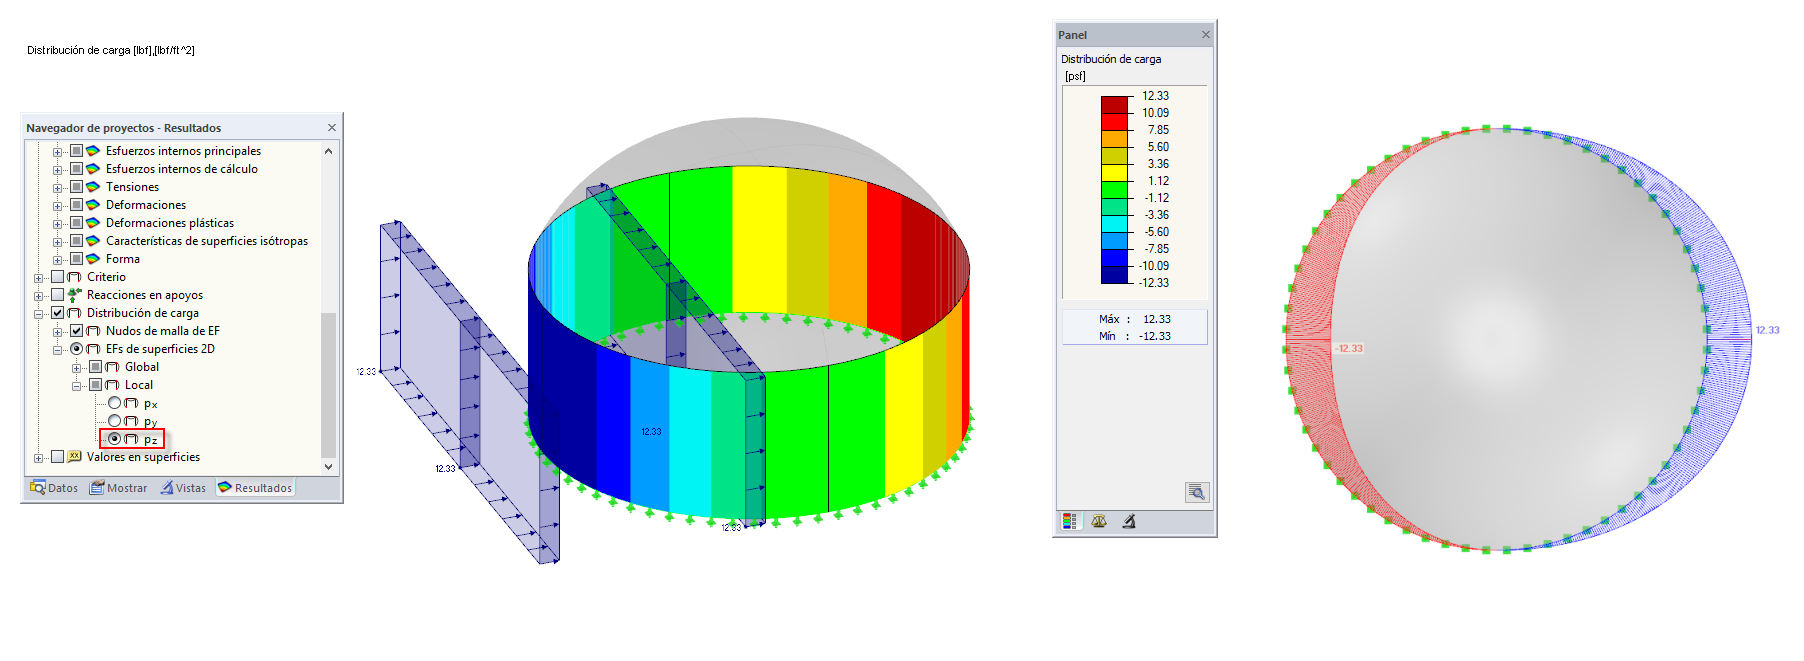Toggle the Criterio checkbox
The width and height of the screenshot is (1804, 661).
pos(57,277)
